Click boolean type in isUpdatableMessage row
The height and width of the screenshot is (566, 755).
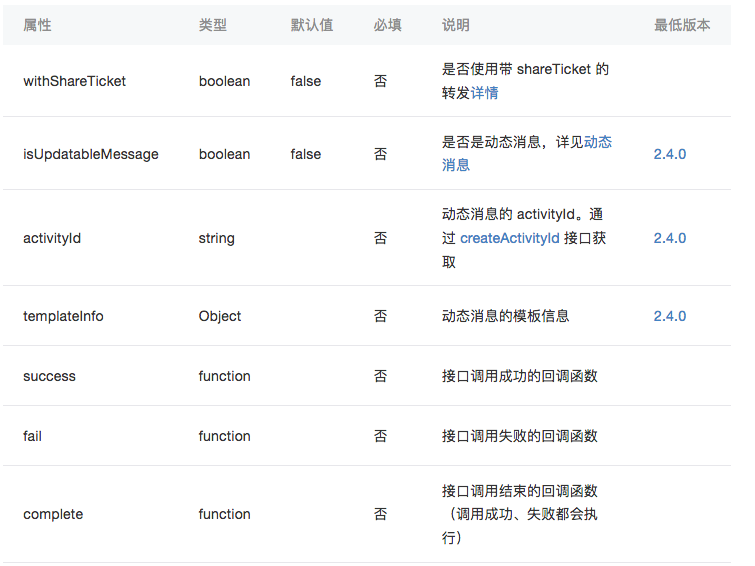[224, 154]
